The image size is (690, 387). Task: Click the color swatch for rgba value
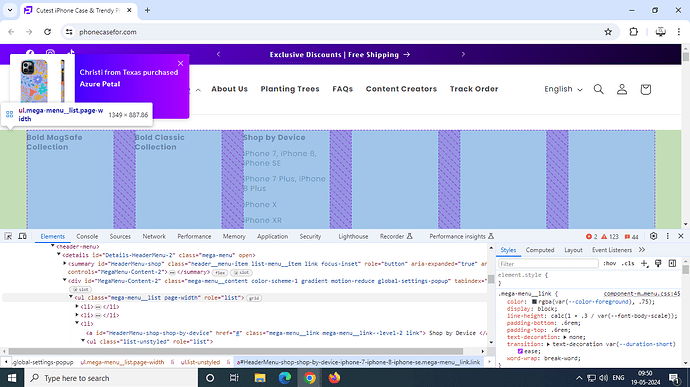tap(534, 302)
